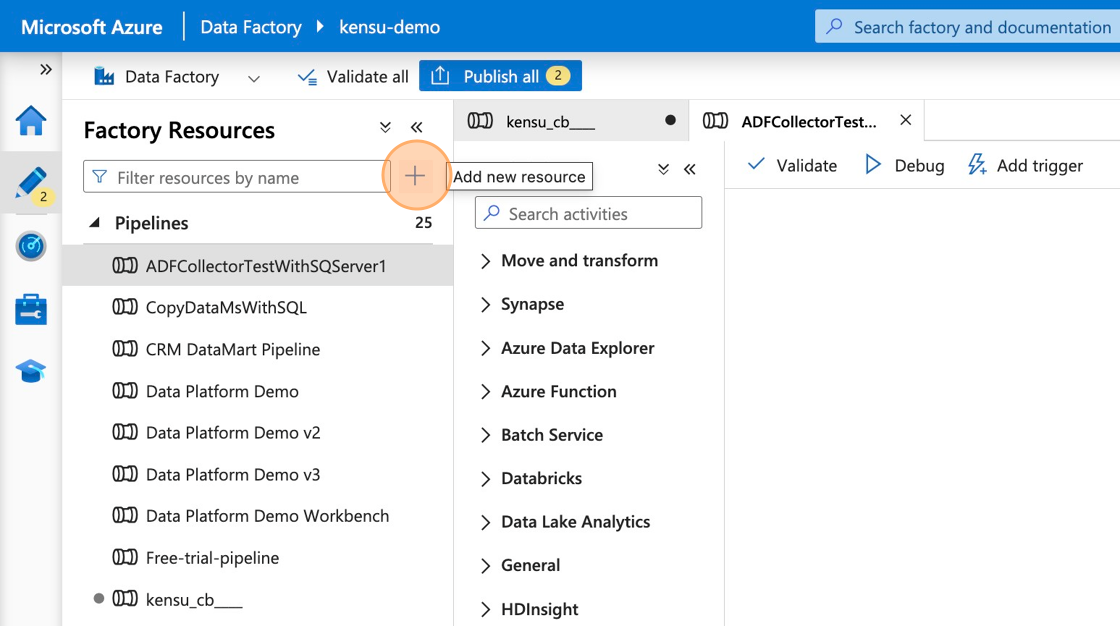Close the ADFCollectorTest tab
The height and width of the screenshot is (626, 1120).
tap(906, 120)
